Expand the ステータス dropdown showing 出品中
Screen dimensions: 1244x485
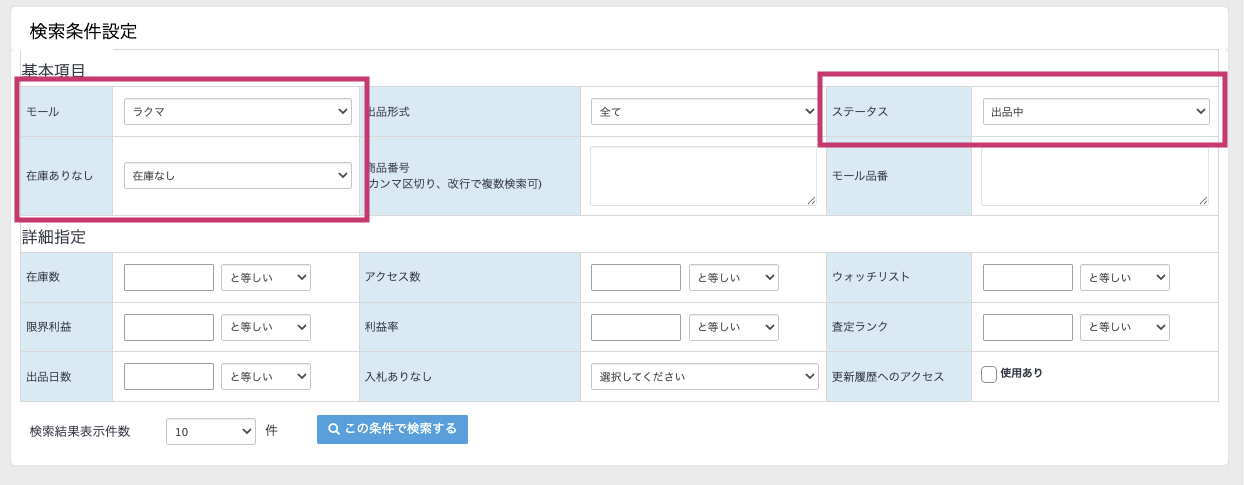click(1095, 111)
